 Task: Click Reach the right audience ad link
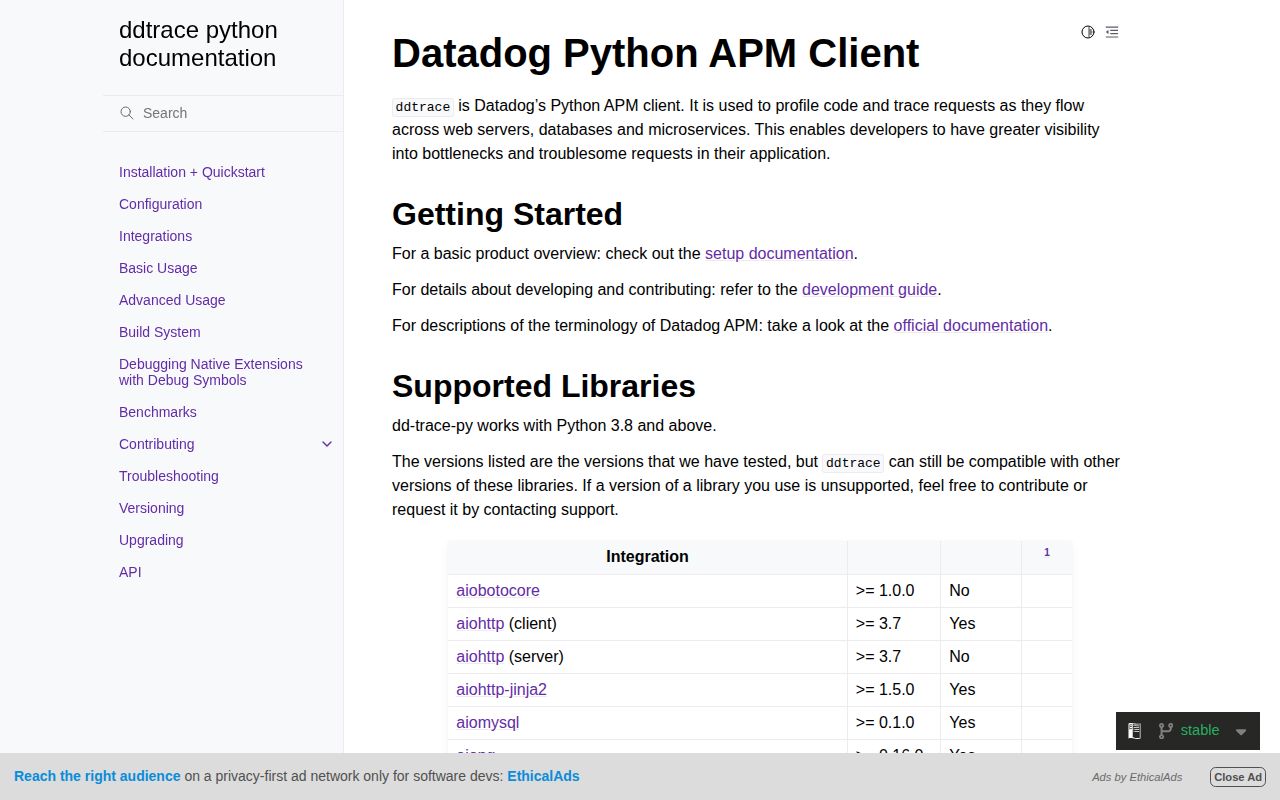[97, 776]
